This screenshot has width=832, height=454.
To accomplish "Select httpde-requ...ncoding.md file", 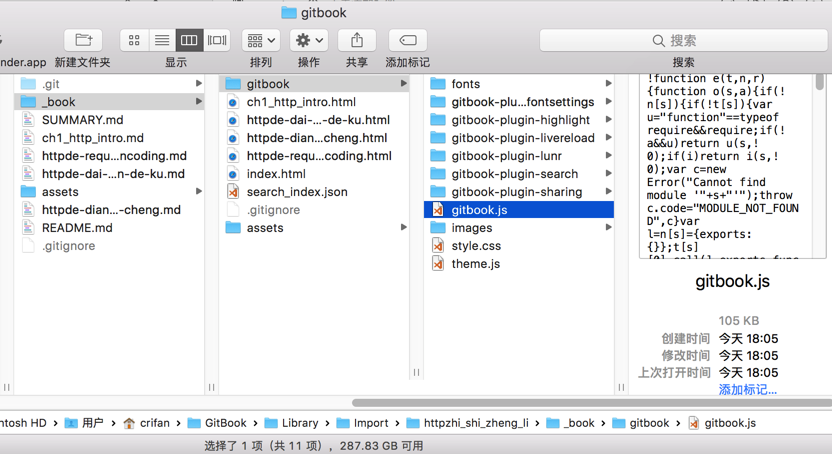I will (109, 156).
